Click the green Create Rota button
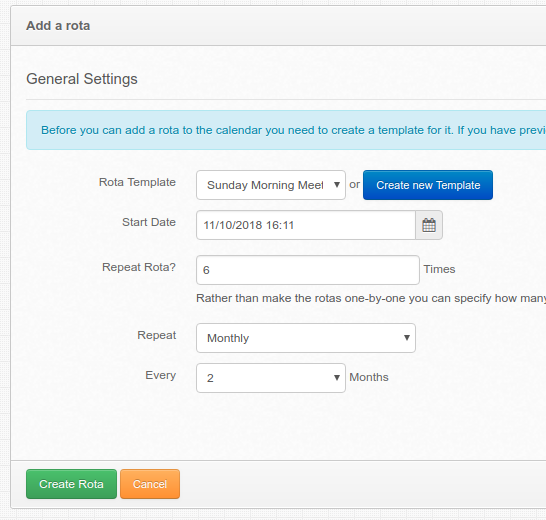 point(71,484)
